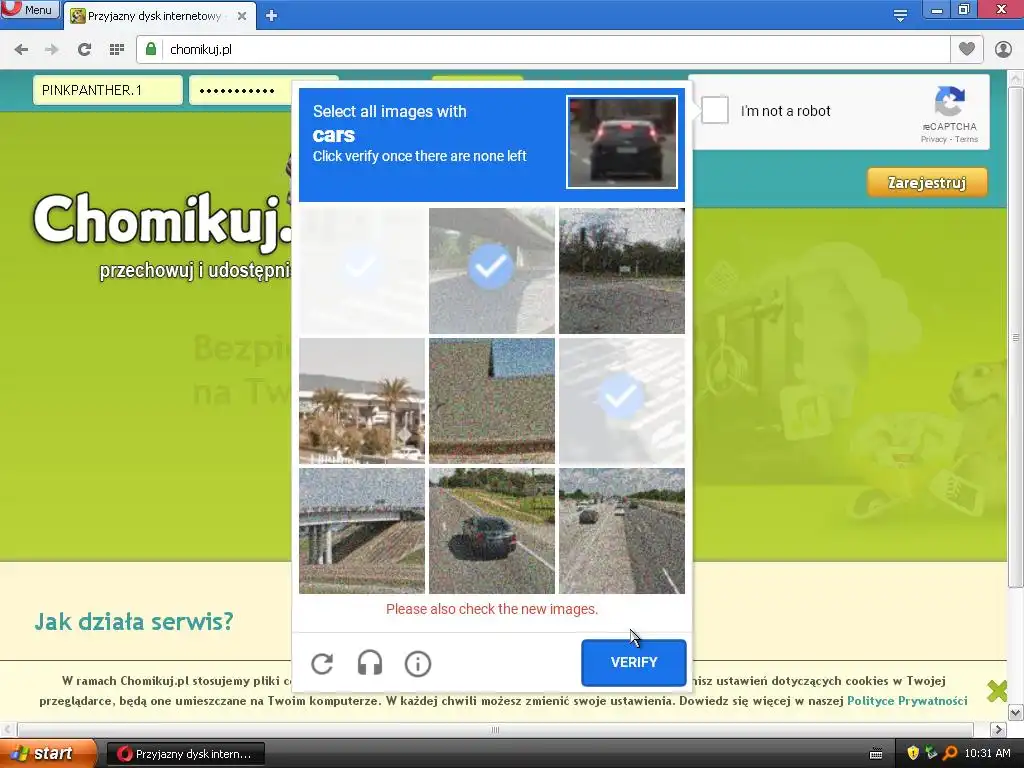
Task: Switch to audio captcha challenge
Action: coord(370,664)
